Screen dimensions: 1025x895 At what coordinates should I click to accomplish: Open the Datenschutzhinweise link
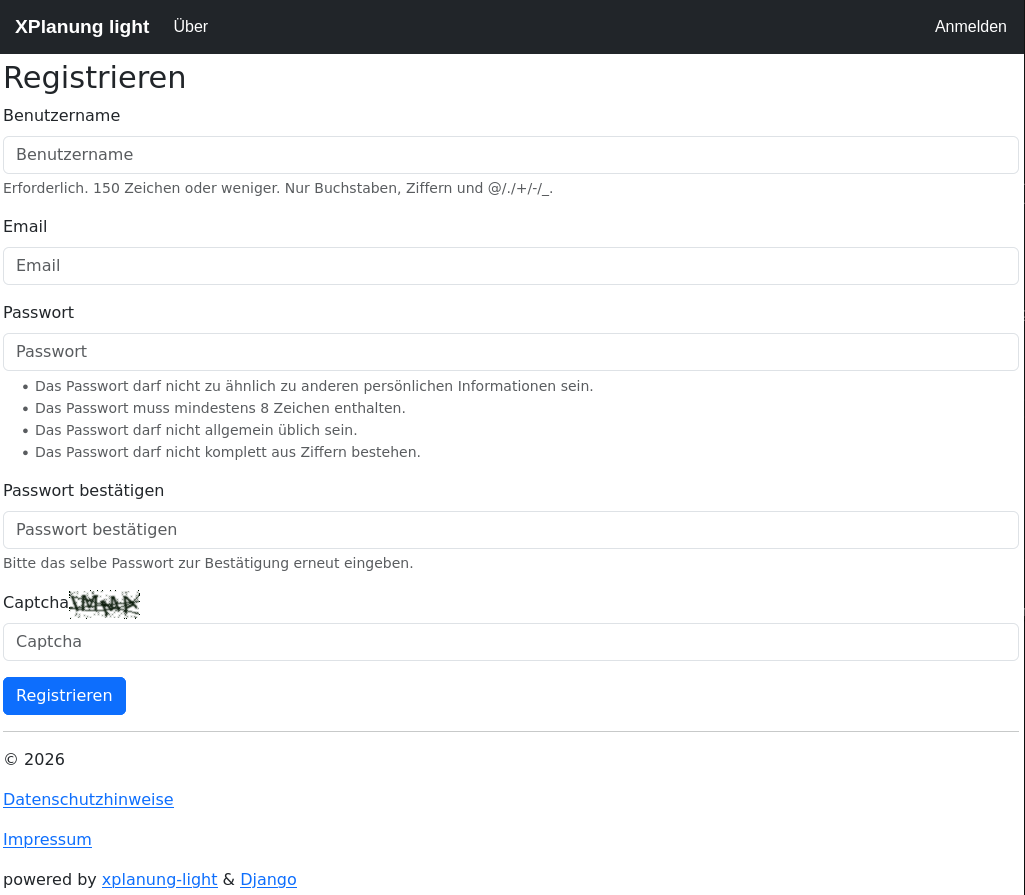[x=88, y=800]
